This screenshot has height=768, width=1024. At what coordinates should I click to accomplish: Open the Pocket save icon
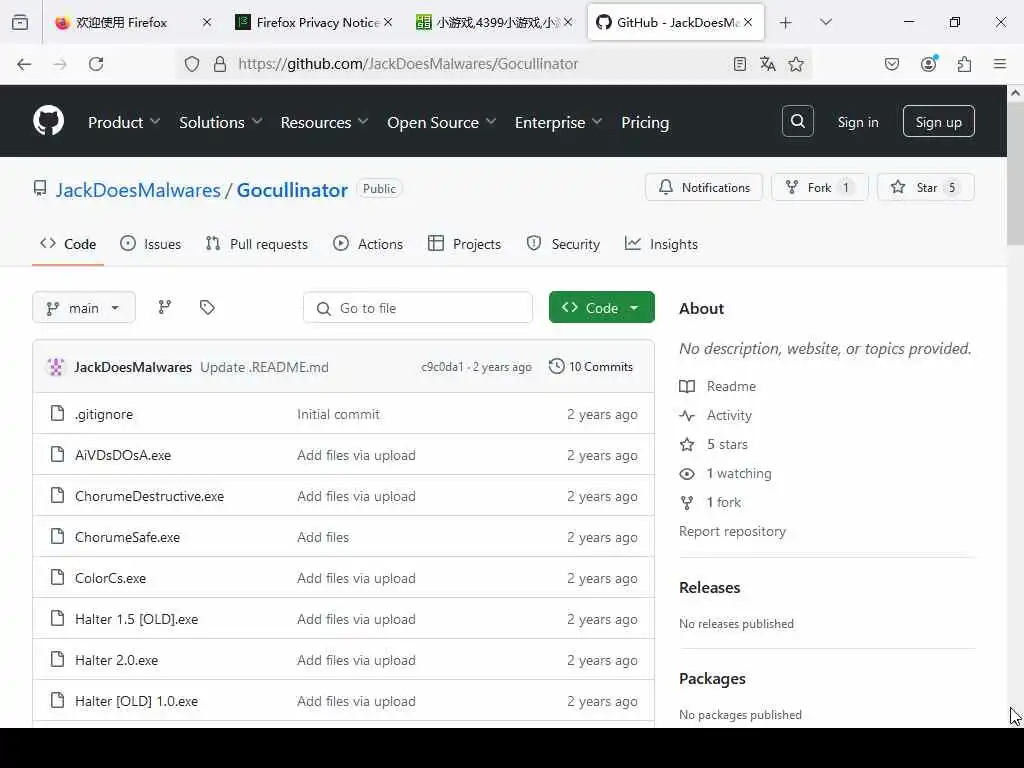891,64
